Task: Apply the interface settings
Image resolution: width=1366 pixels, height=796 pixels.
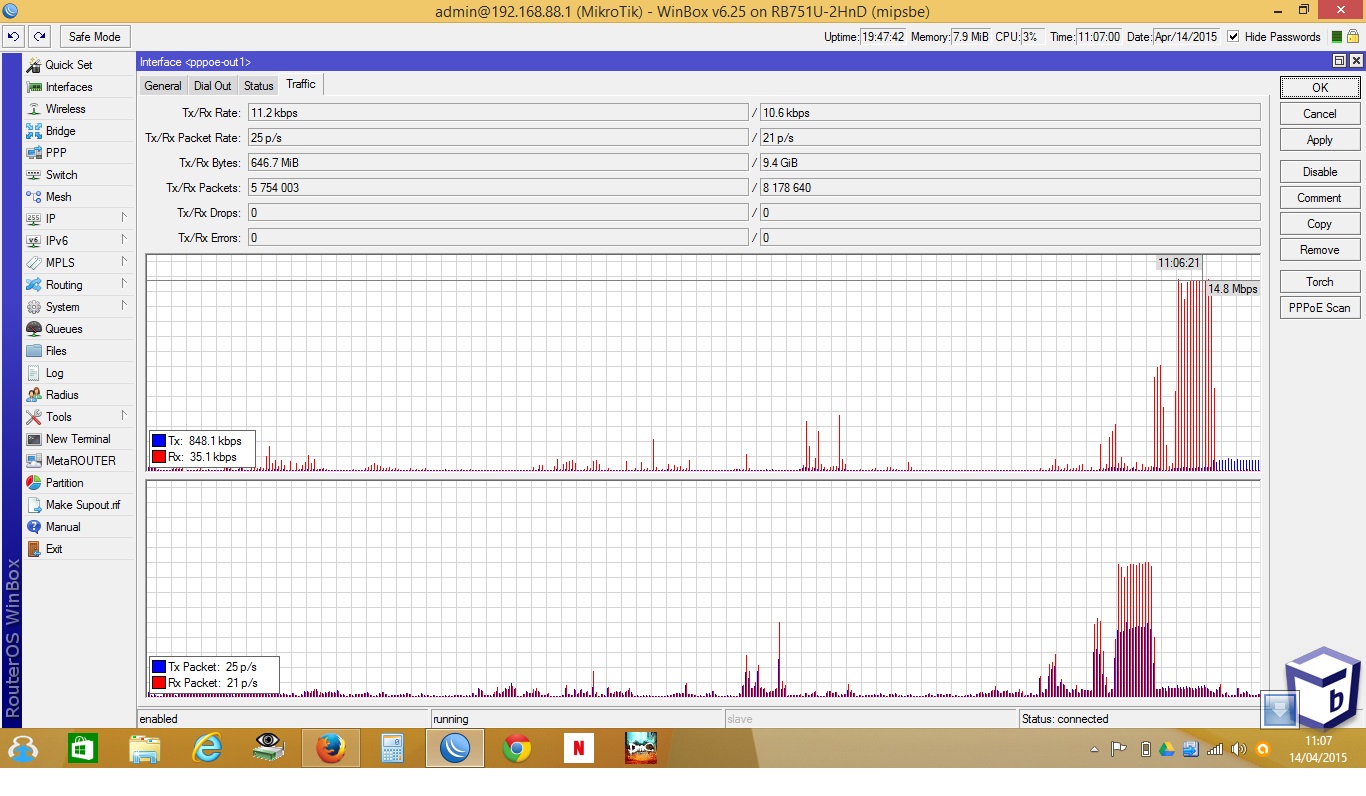Action: (x=1320, y=140)
